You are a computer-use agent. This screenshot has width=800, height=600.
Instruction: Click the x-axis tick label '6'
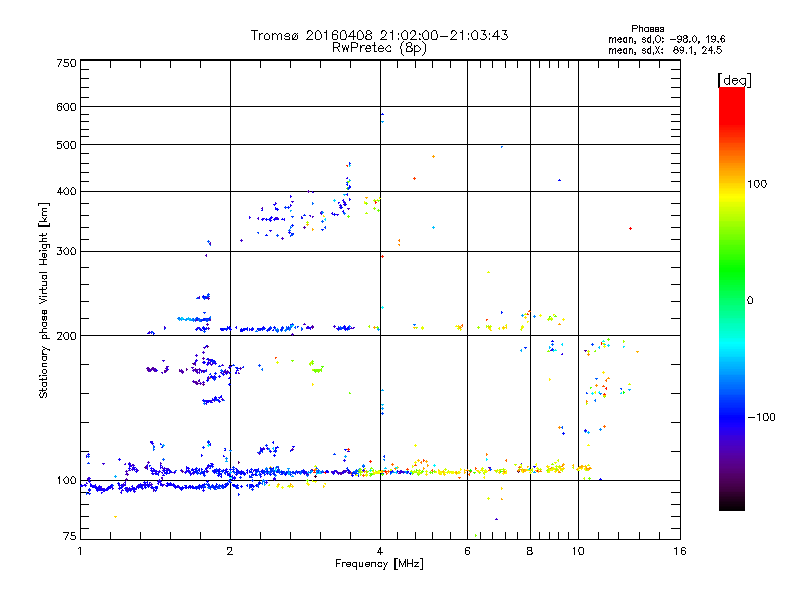click(467, 551)
